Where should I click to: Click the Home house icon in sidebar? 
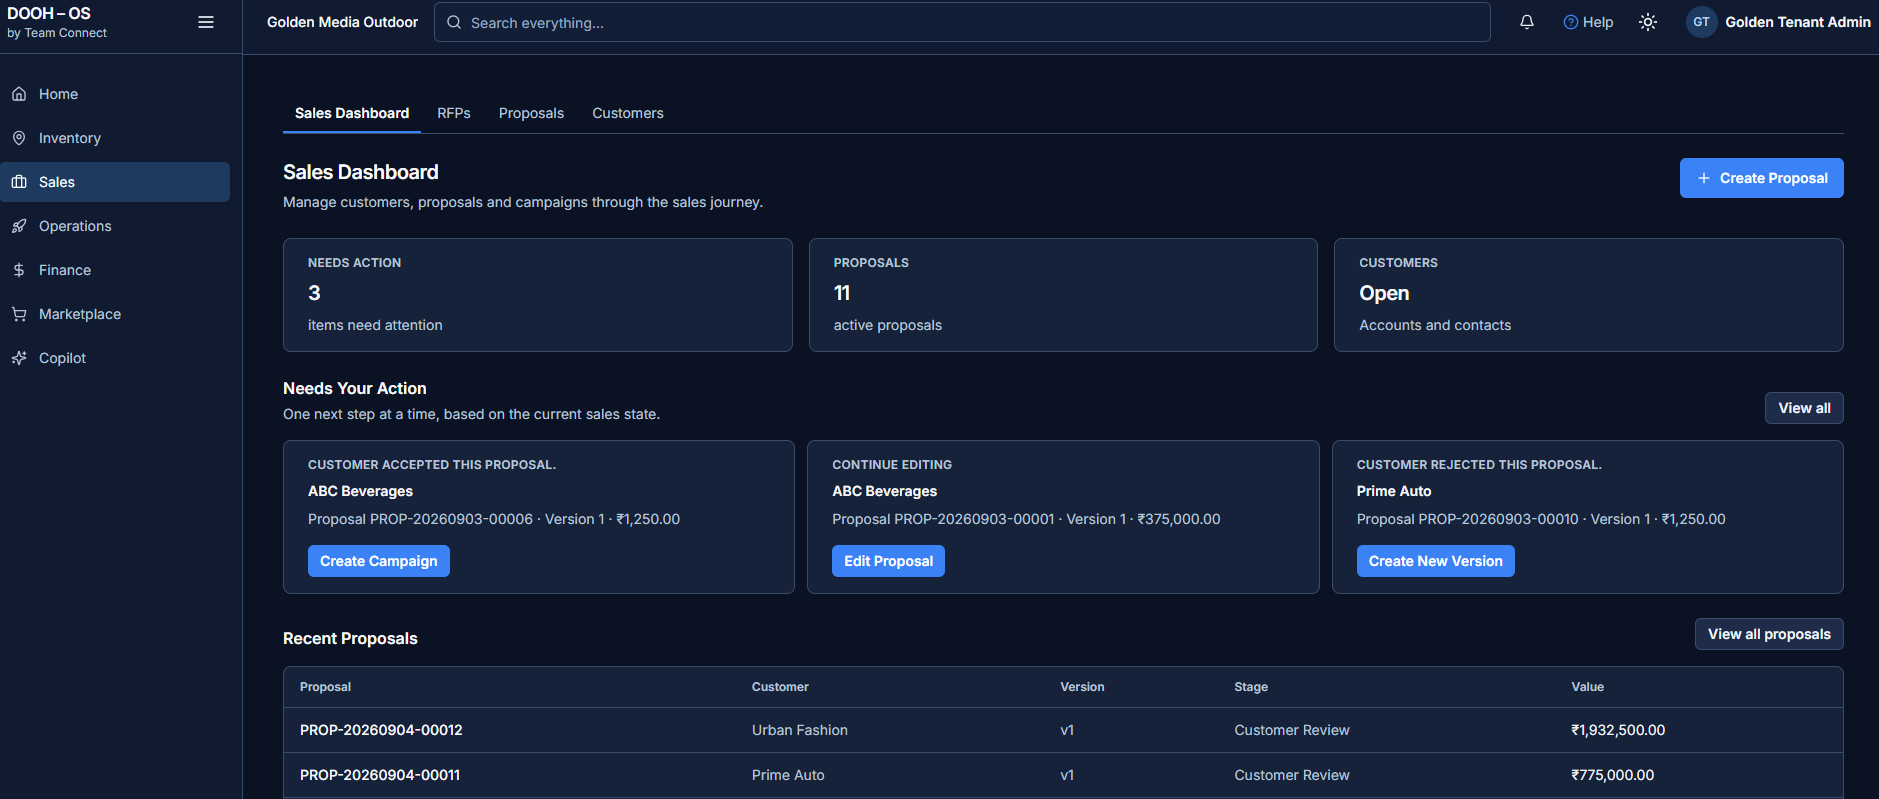[19, 94]
